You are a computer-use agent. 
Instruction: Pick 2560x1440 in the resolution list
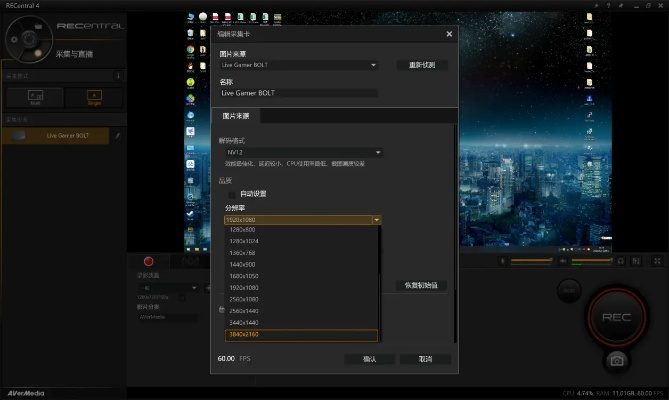tap(301, 311)
